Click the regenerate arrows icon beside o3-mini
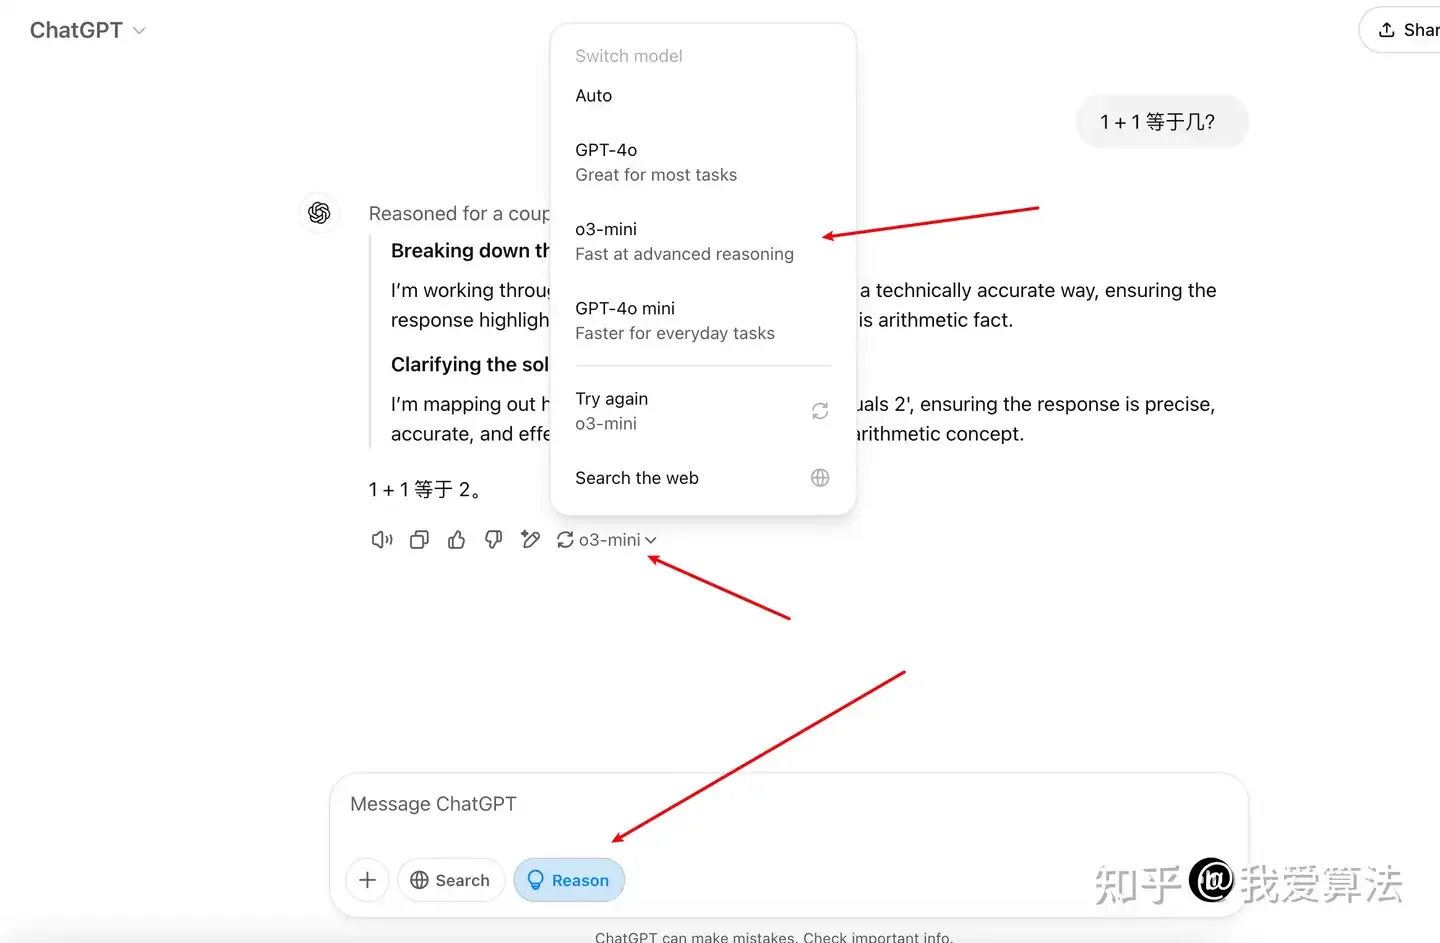 [x=565, y=540]
